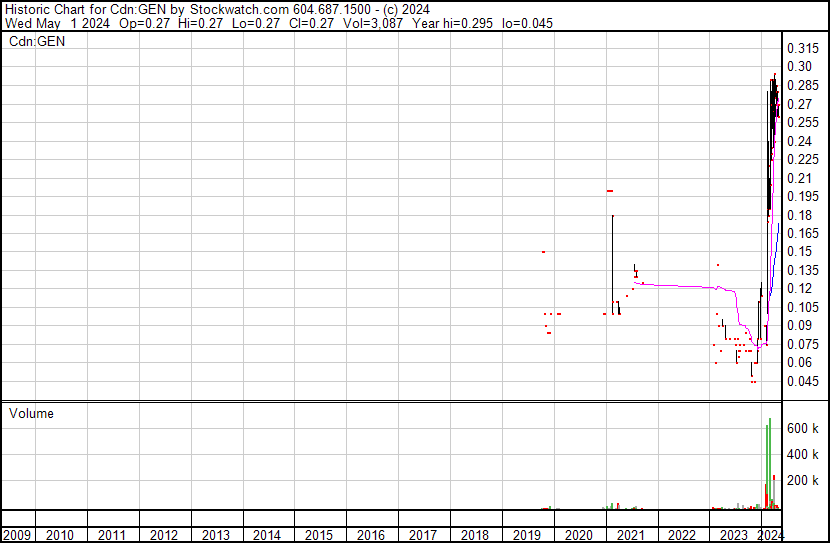Screen dimensions: 830x543
Task: Click the 0.105 price axis label
Action: (x=803, y=307)
